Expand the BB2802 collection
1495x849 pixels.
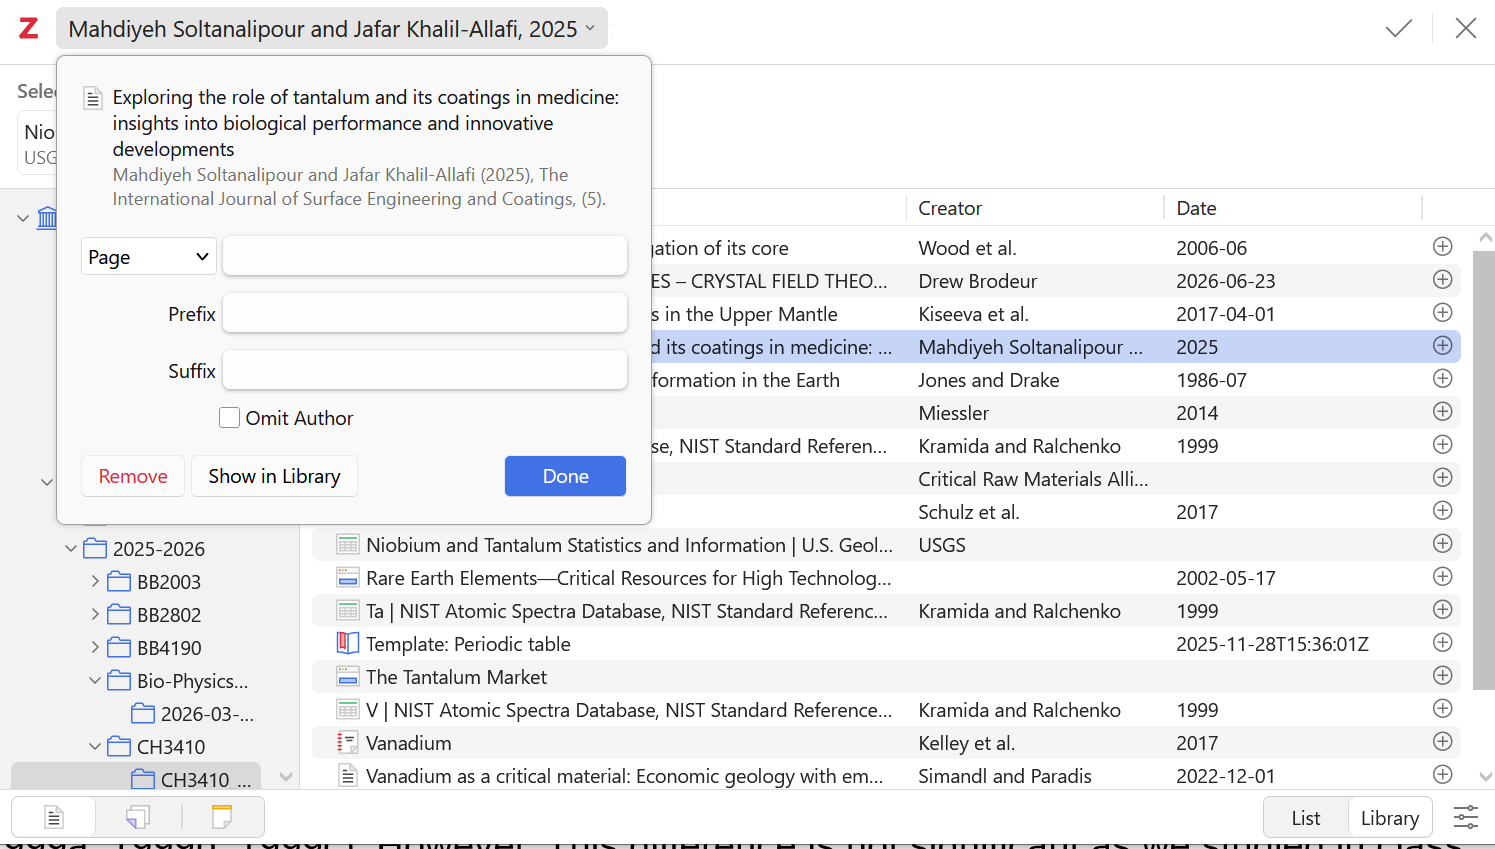click(95, 614)
